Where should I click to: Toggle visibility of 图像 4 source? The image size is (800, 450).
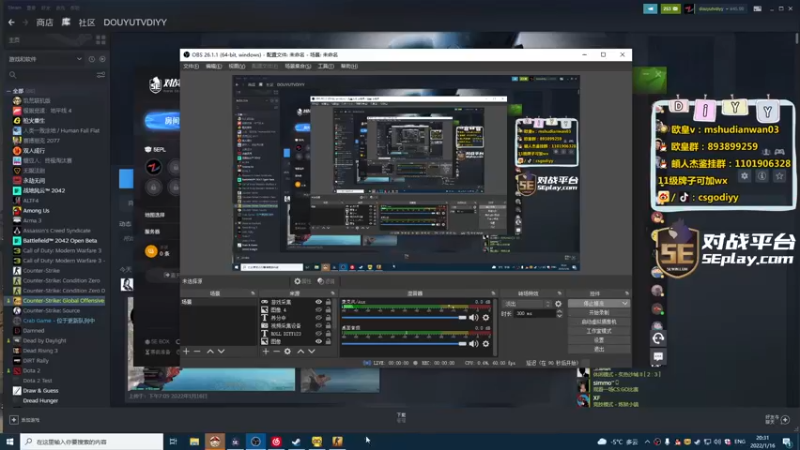coord(318,310)
